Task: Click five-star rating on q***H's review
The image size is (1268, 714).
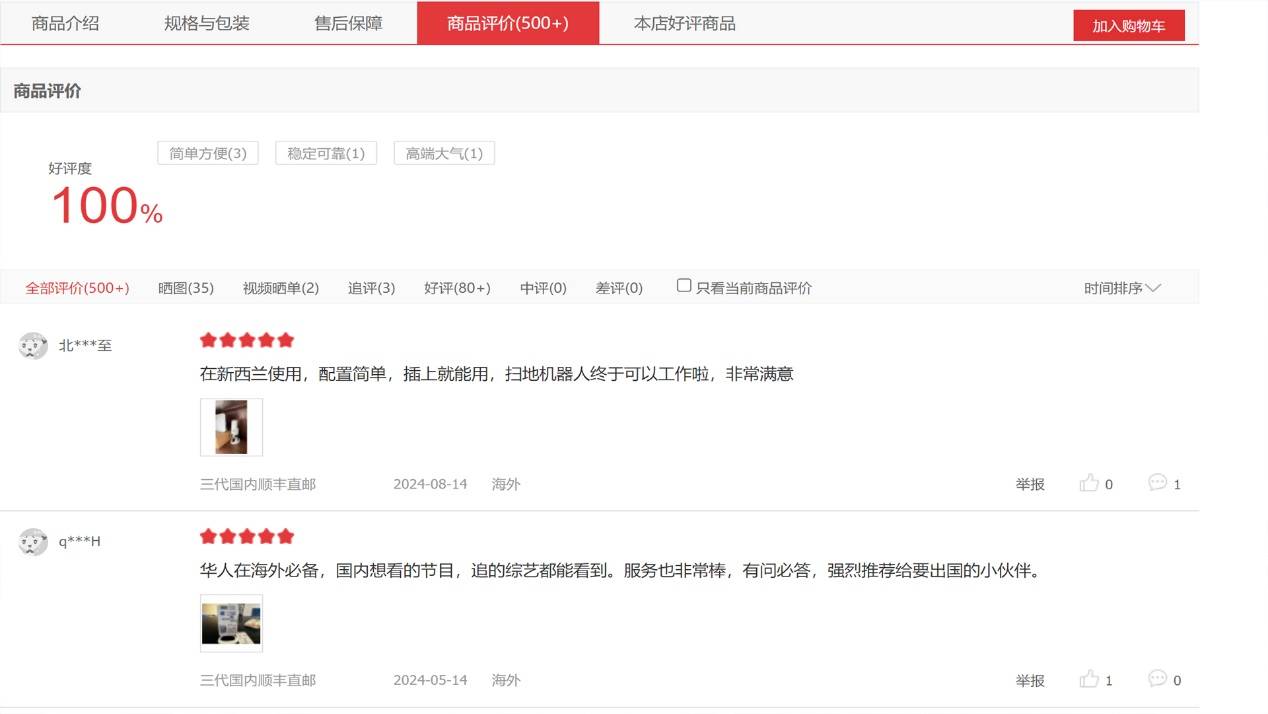Action: [x=247, y=536]
